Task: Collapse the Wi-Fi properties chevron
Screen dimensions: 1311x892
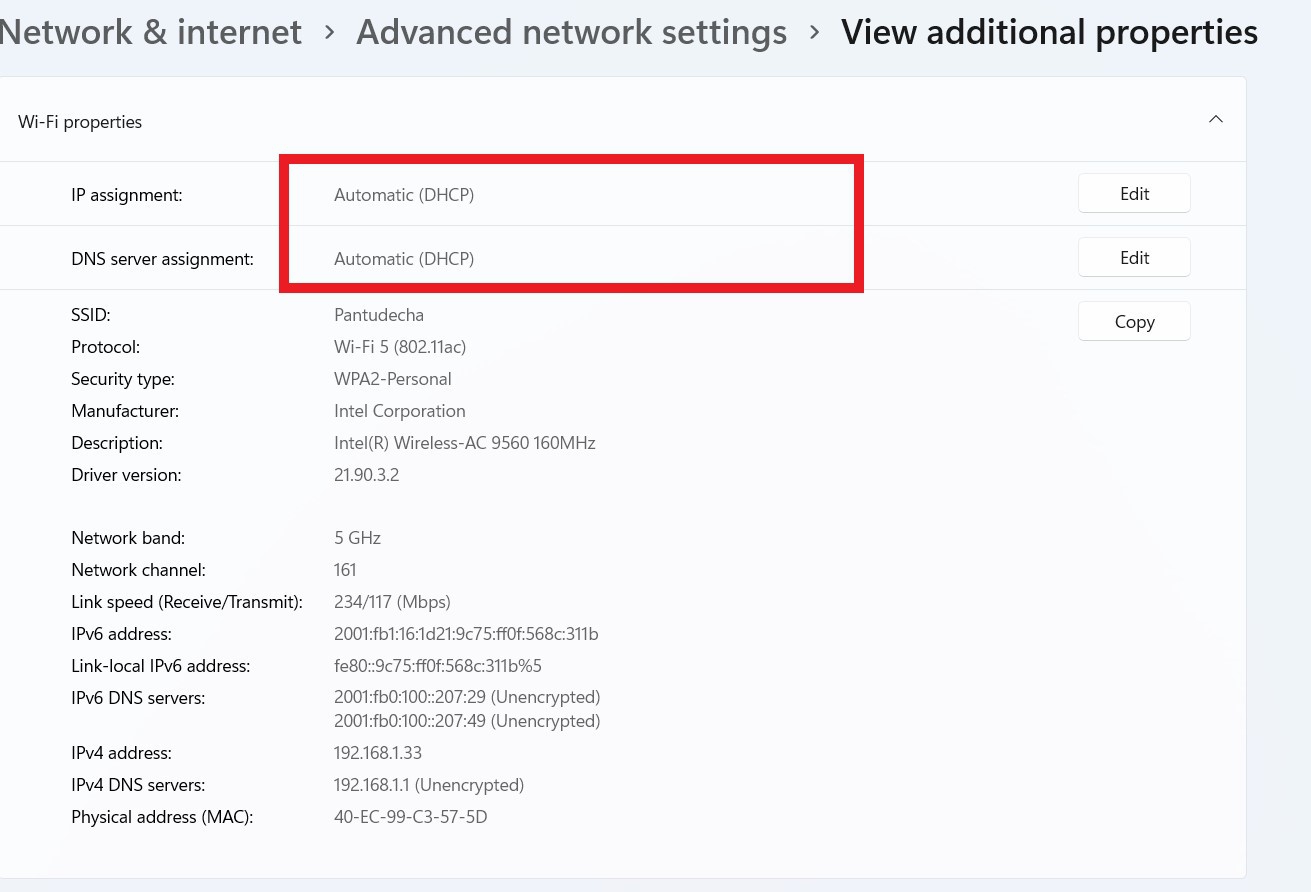Action: (x=1216, y=120)
